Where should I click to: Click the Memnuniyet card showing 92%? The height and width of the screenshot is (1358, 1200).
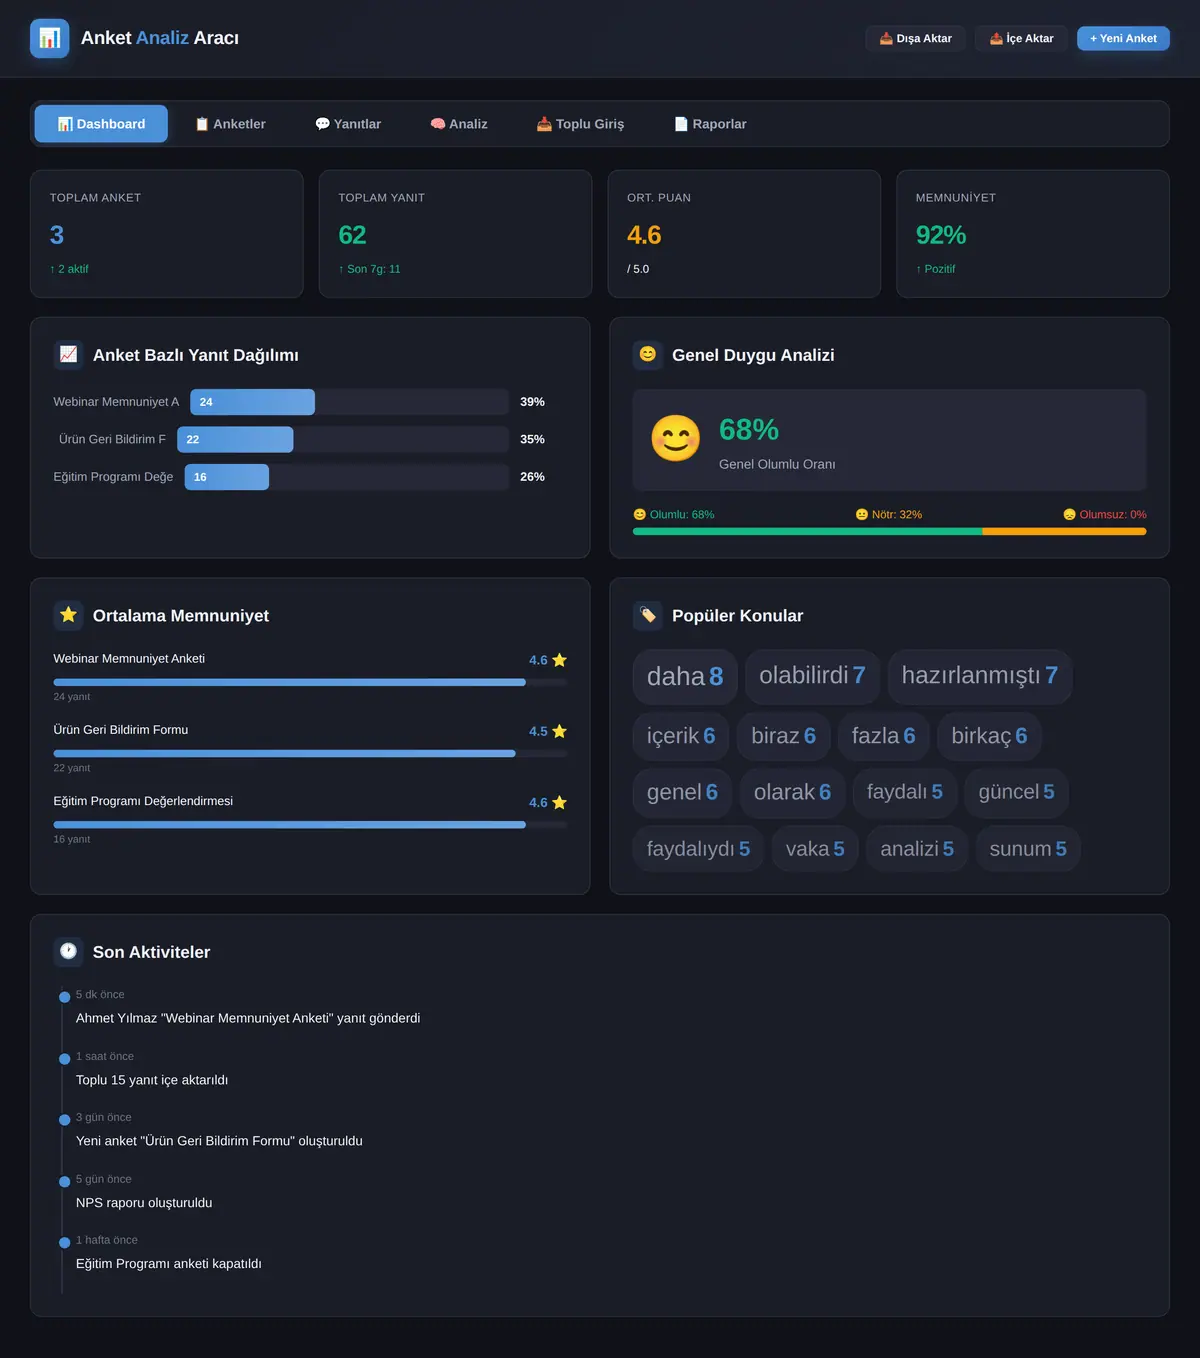(1033, 234)
